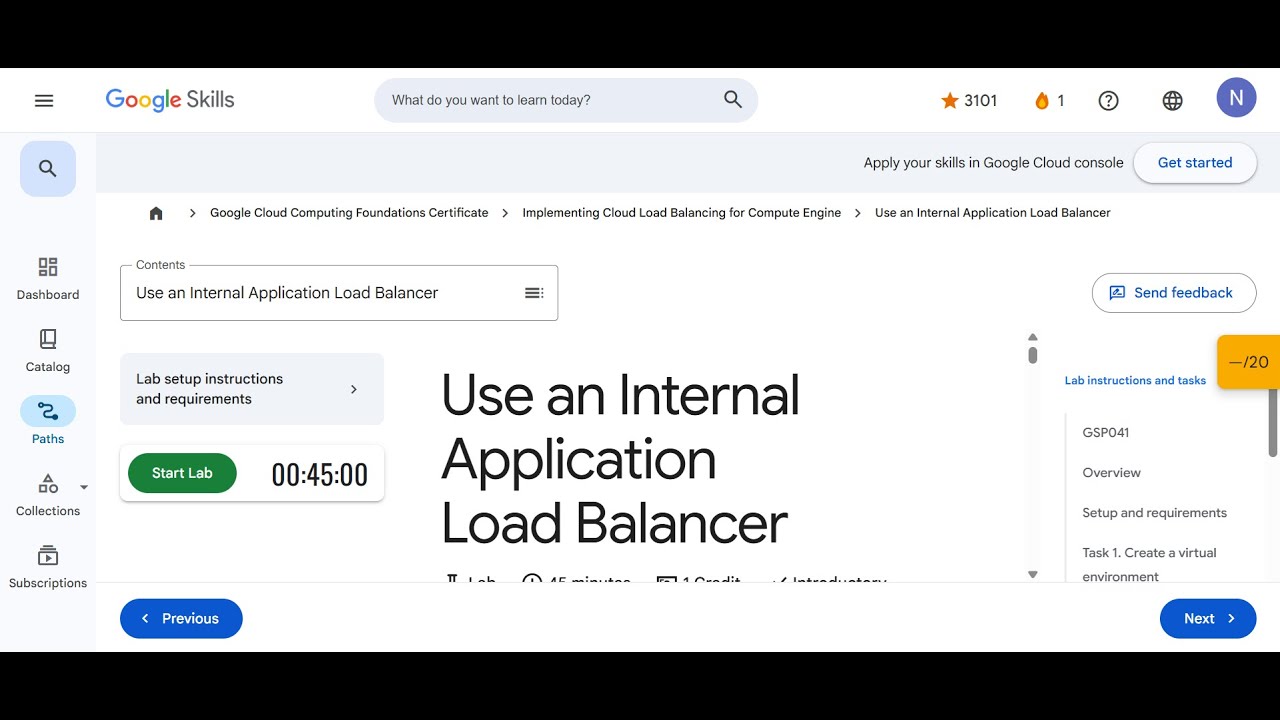Click the Send feedback button

[1174, 293]
